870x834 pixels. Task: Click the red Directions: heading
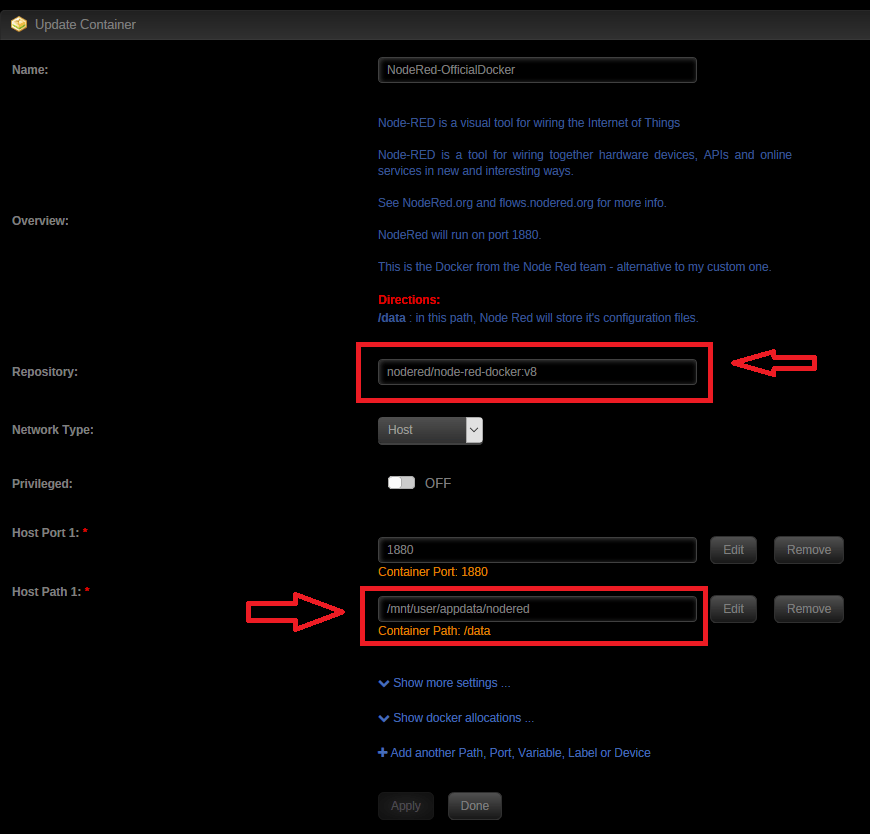click(409, 300)
